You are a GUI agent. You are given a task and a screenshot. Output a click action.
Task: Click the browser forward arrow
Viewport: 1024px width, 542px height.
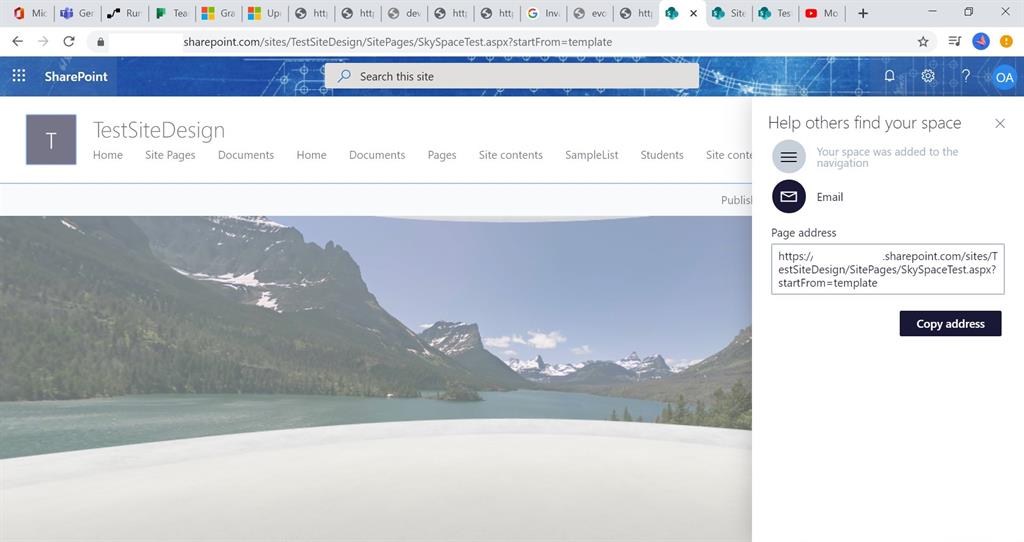43,41
